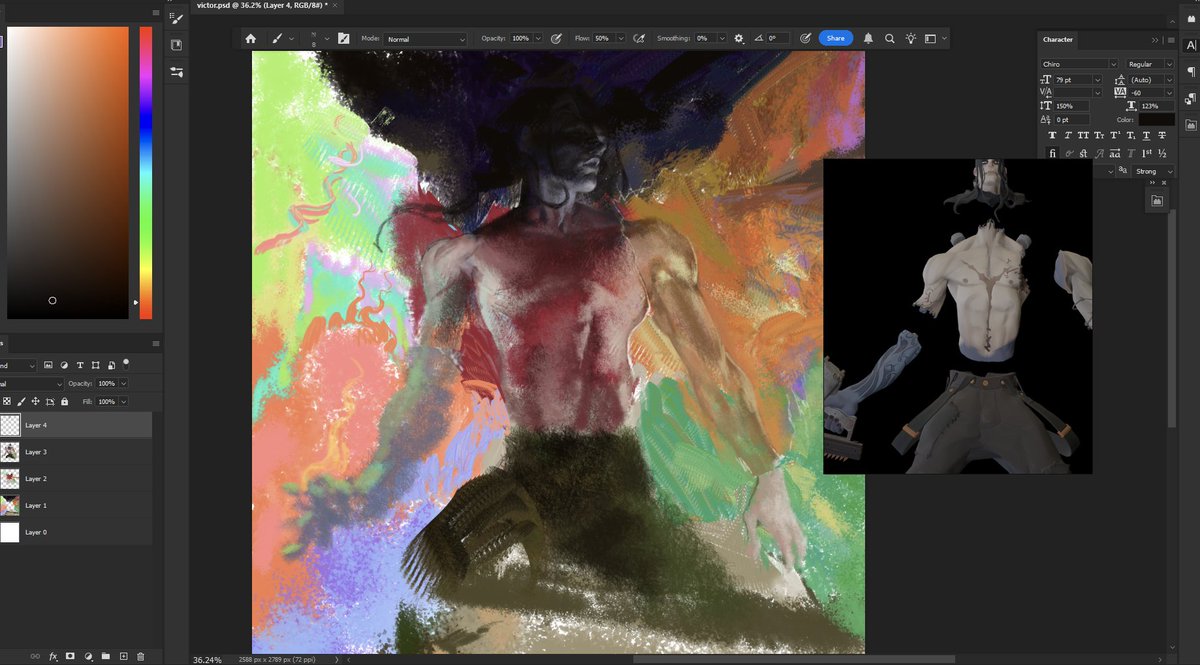Open smoothing options gear icon

click(739, 39)
